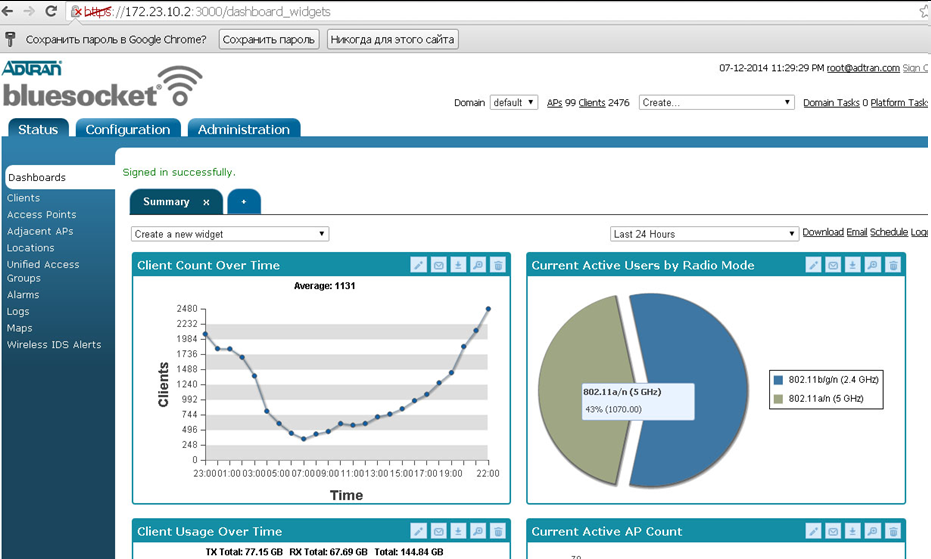The width and height of the screenshot is (931, 559).
Task: Delete the Current Active Users by Radio Mode widget
Action: coord(893,265)
